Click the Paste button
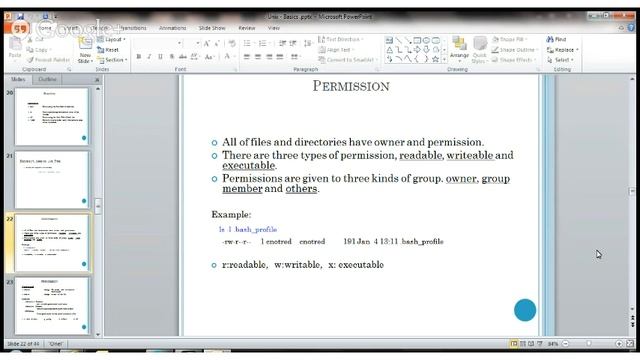640x360 pixels. 15,49
